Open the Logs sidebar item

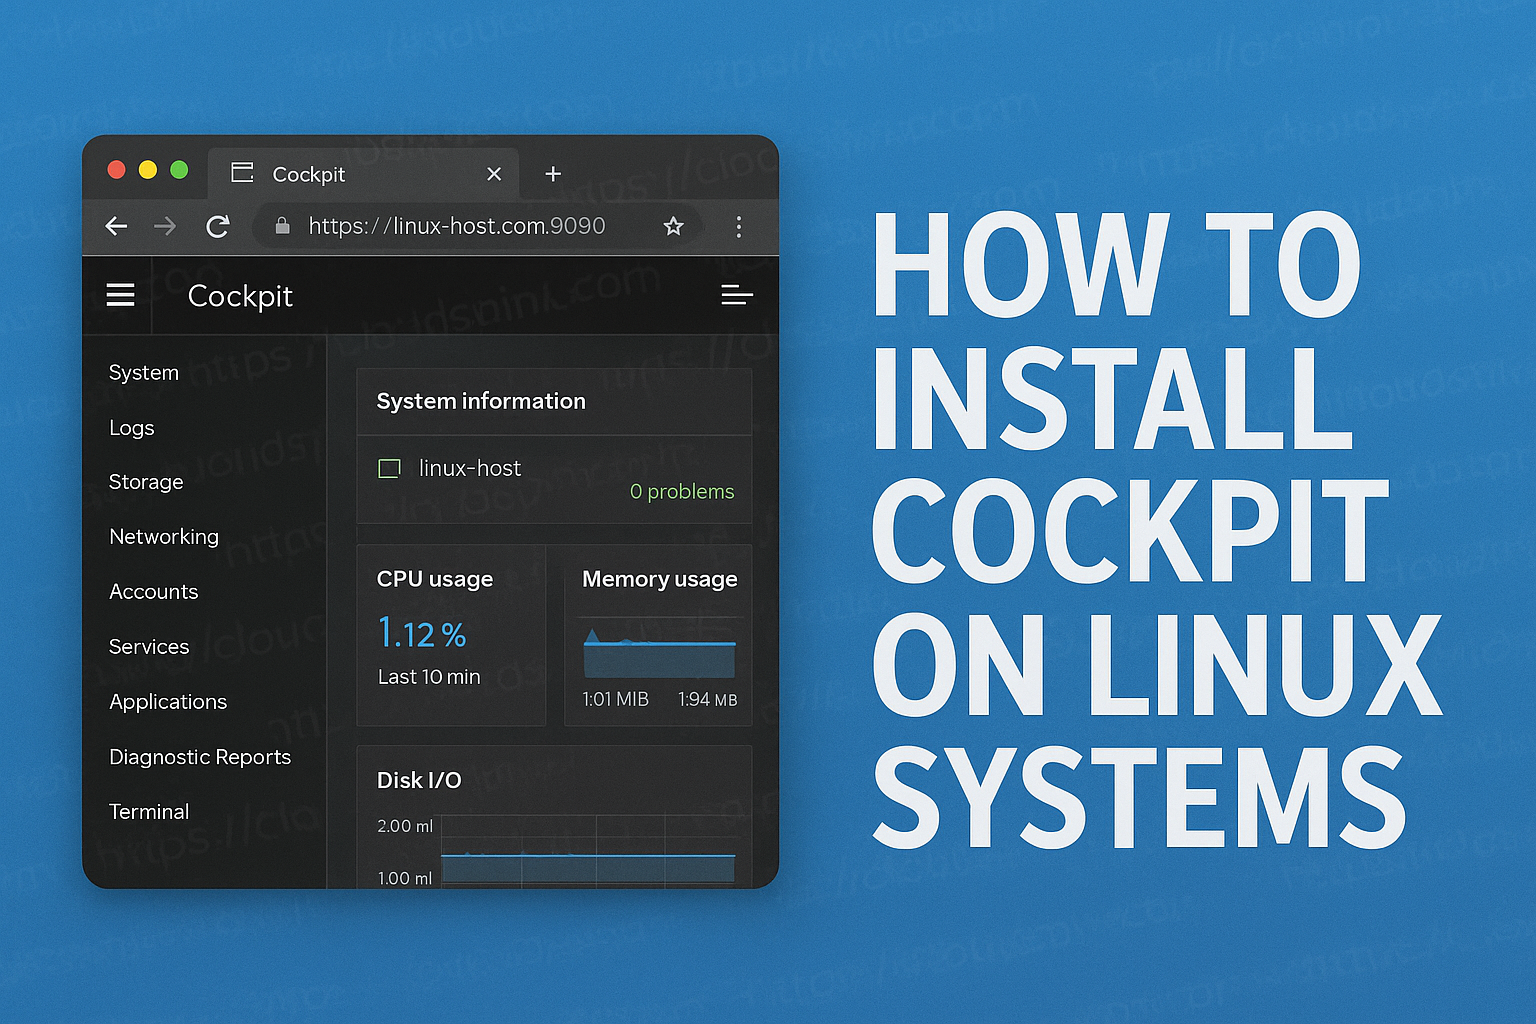pos(132,428)
